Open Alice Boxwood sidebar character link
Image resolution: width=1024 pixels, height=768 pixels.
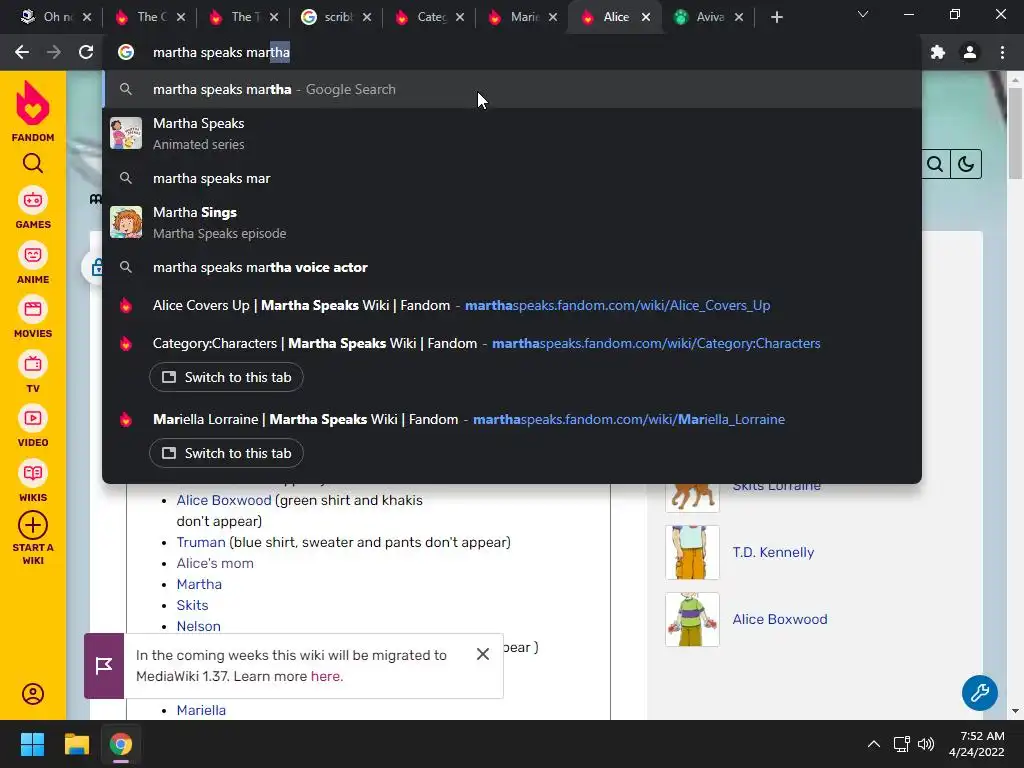tap(780, 619)
